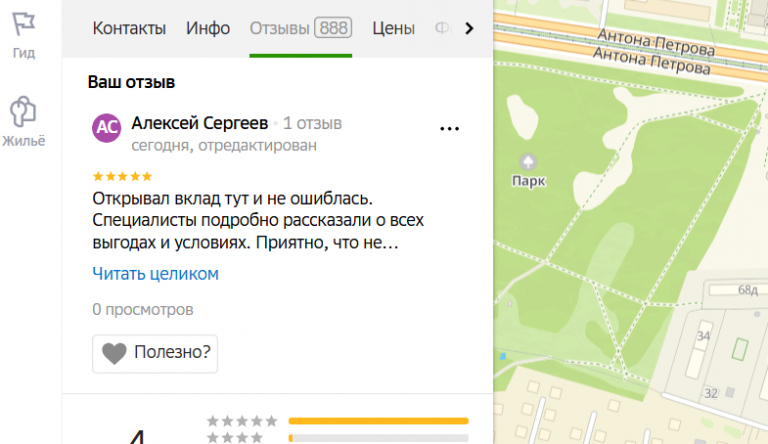Click the '0 просмотров' text
The image size is (768, 444).
pos(143,310)
